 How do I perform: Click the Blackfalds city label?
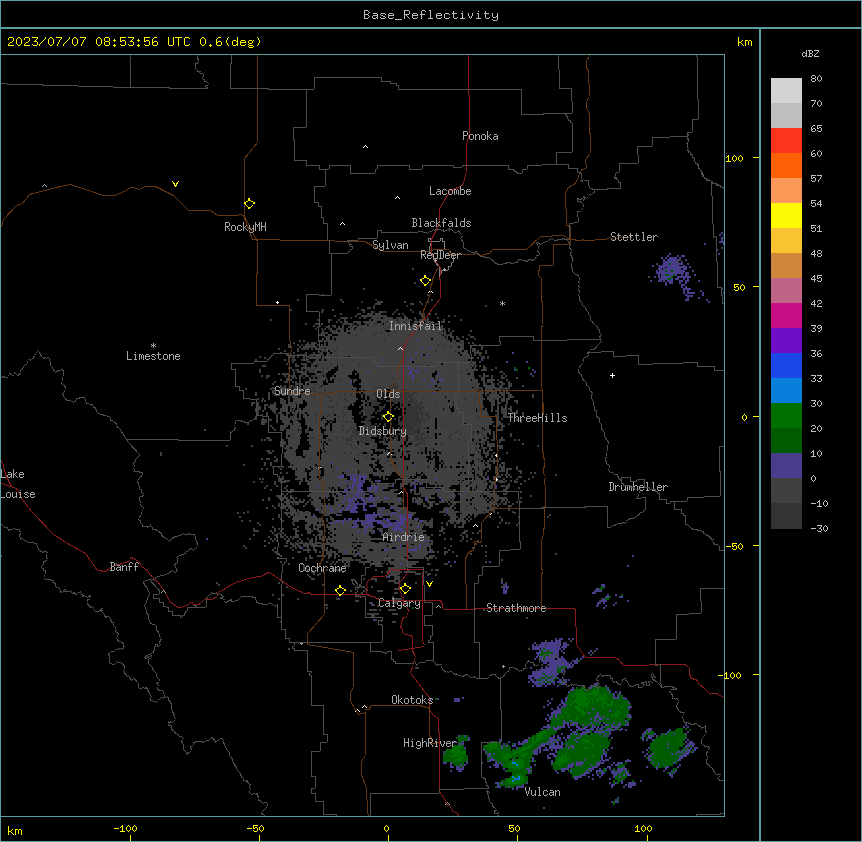tap(441, 223)
